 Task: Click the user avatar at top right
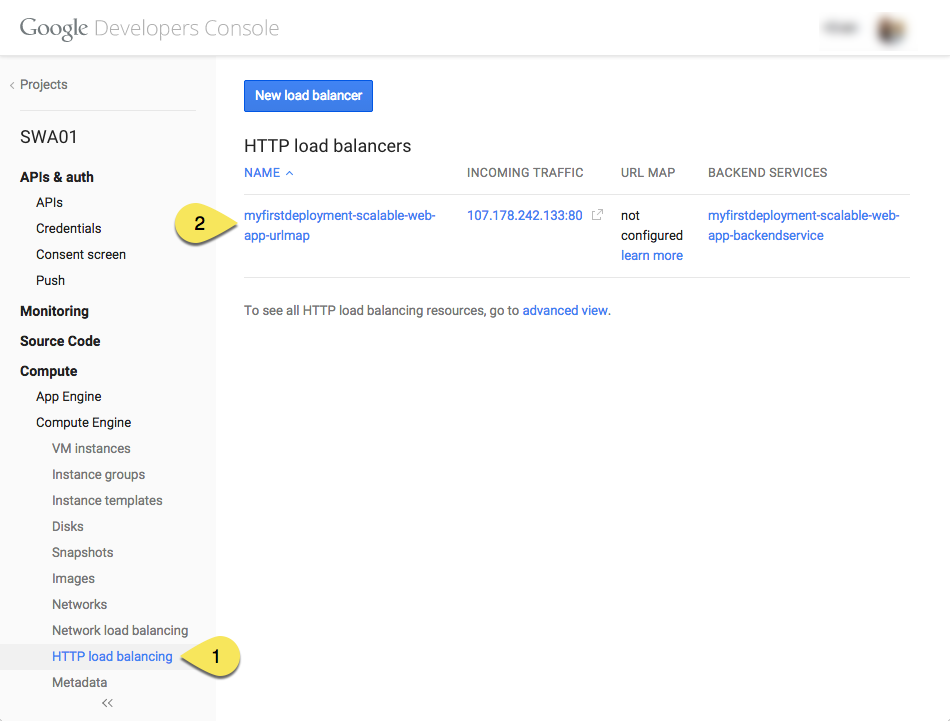click(x=890, y=28)
